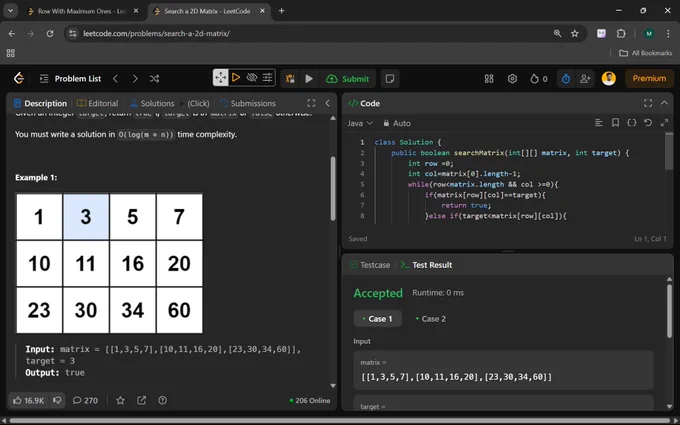Open LeetCode settings gear icon

tap(512, 78)
